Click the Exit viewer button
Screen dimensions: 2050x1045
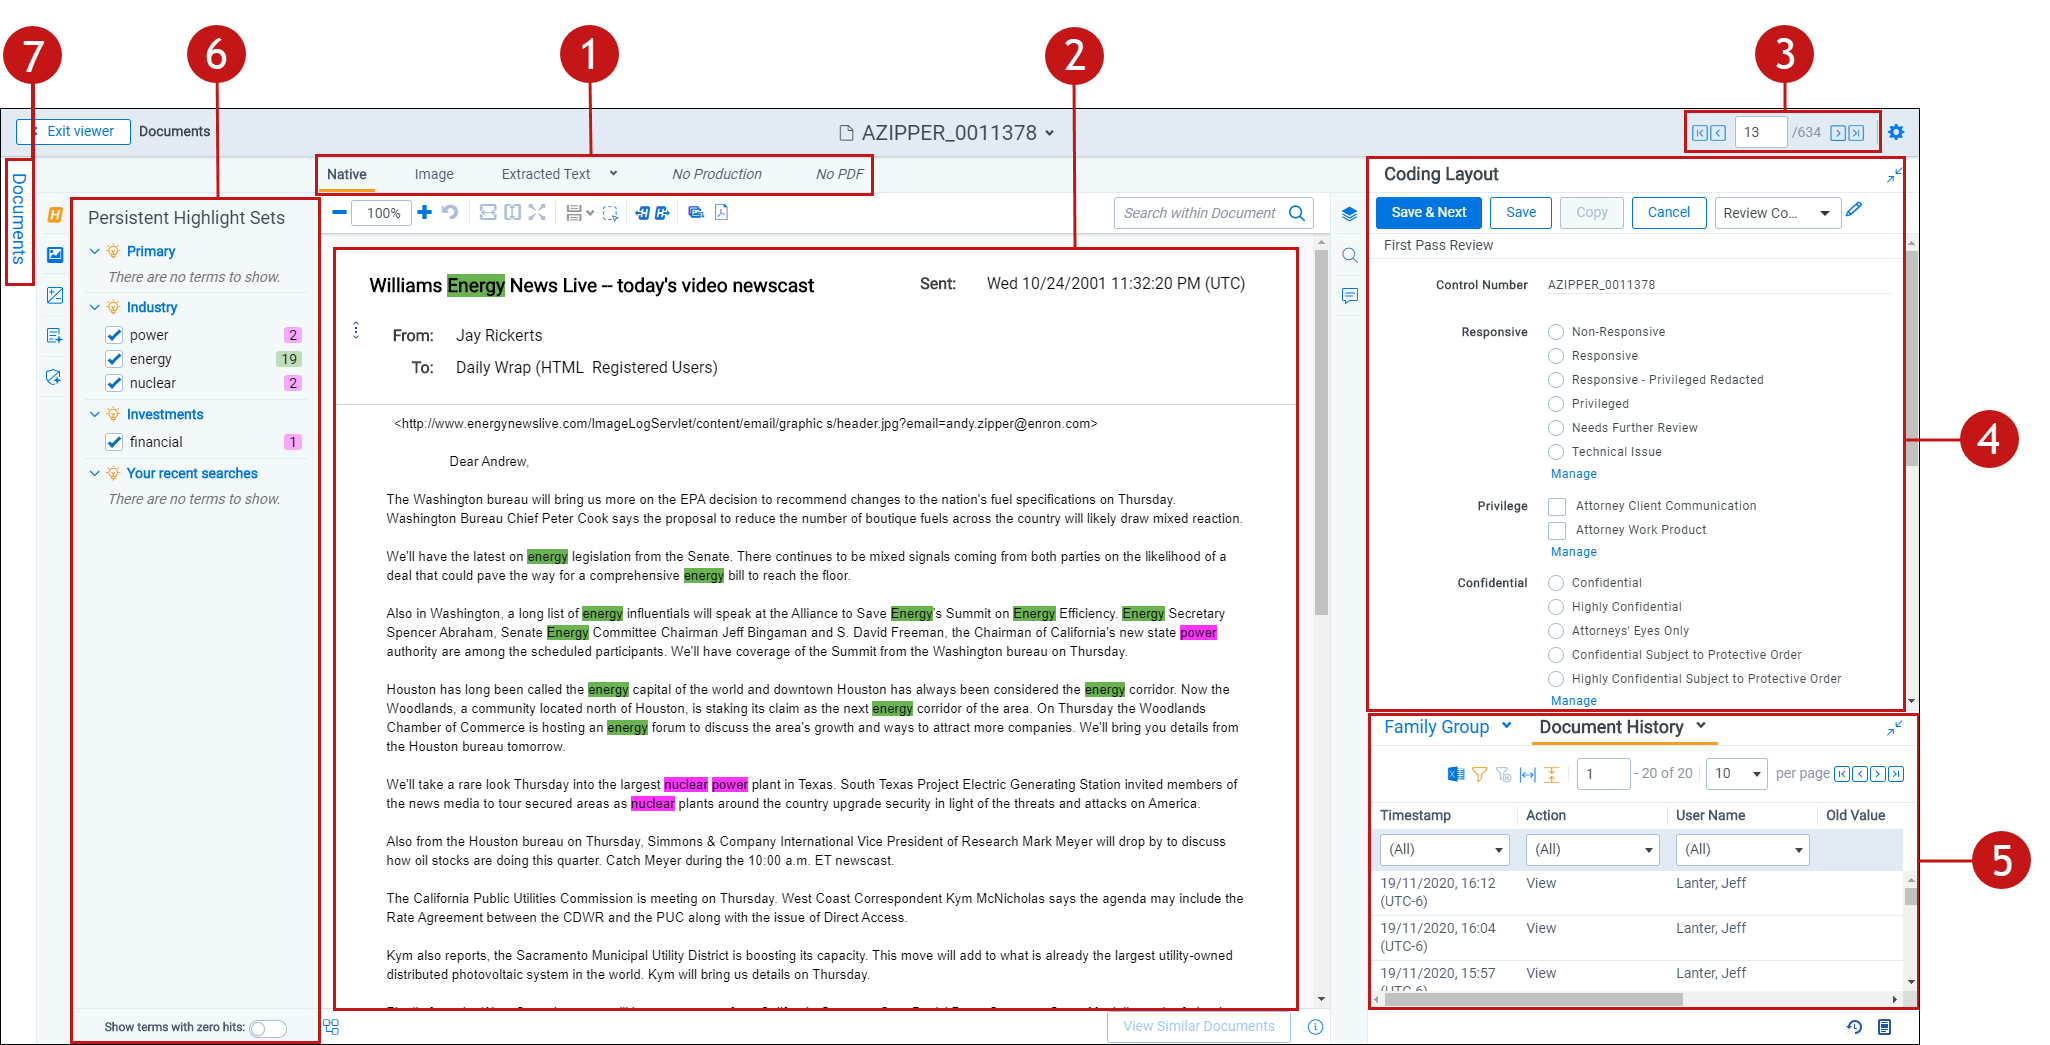pyautogui.click(x=73, y=132)
